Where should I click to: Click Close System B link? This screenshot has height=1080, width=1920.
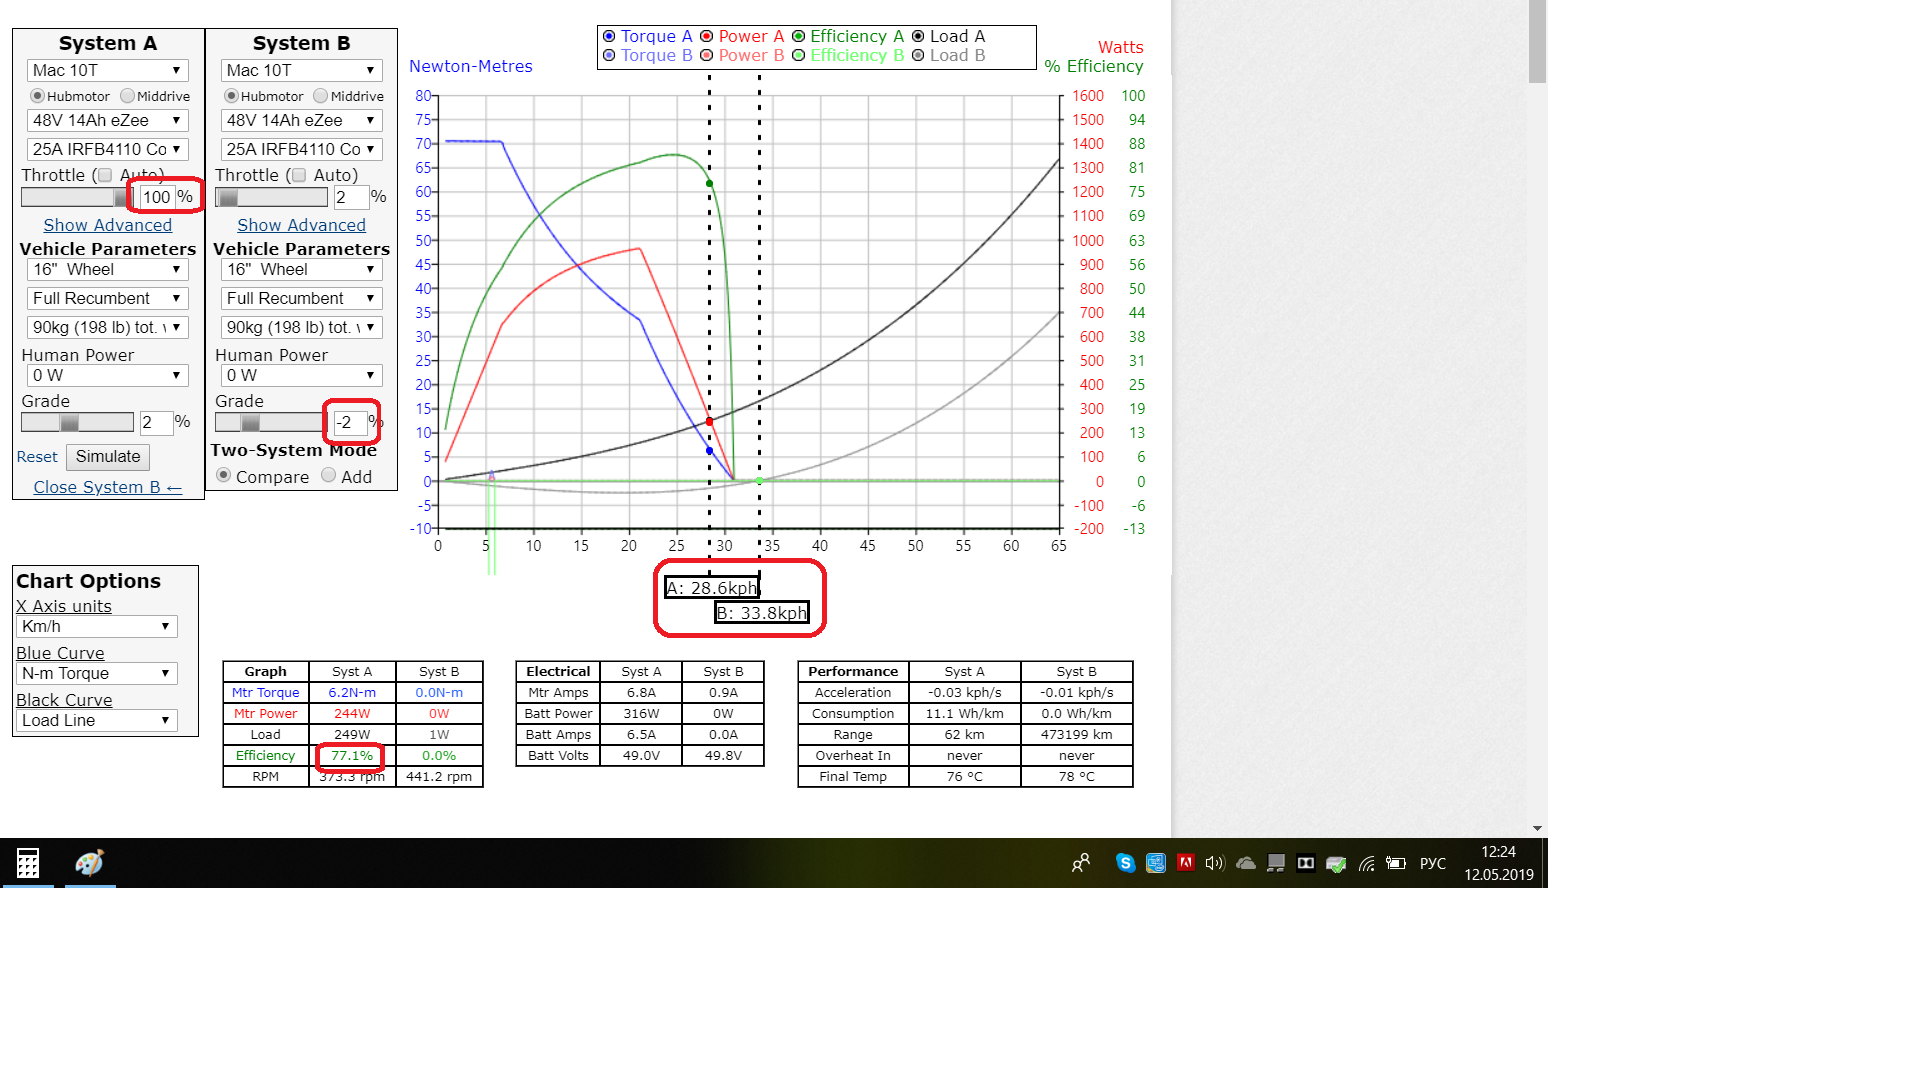click(107, 487)
